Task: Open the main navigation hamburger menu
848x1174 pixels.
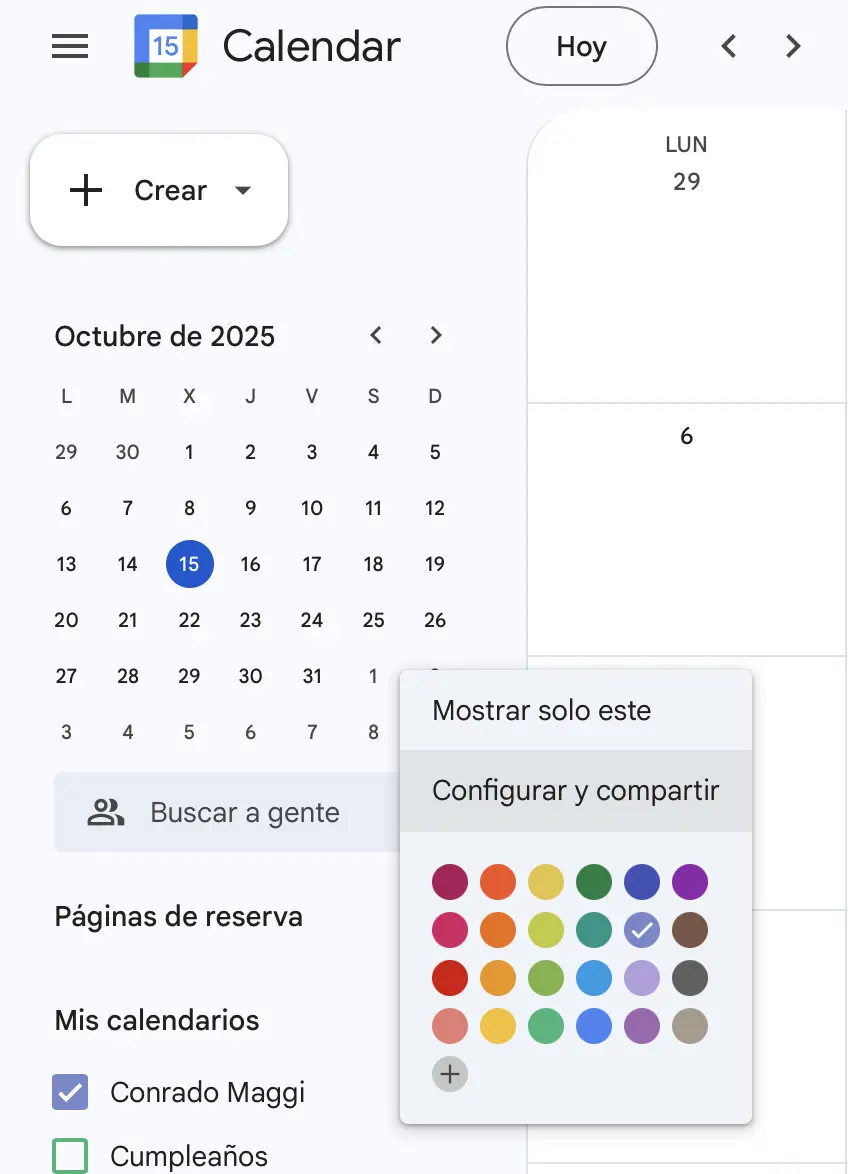Action: click(x=69, y=46)
